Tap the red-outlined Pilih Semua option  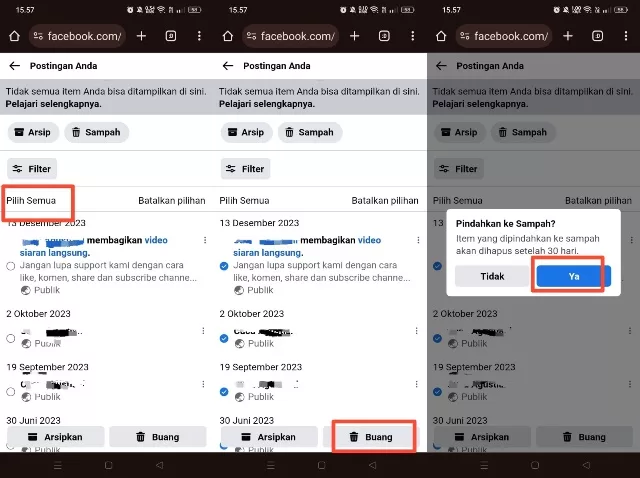pos(31,200)
